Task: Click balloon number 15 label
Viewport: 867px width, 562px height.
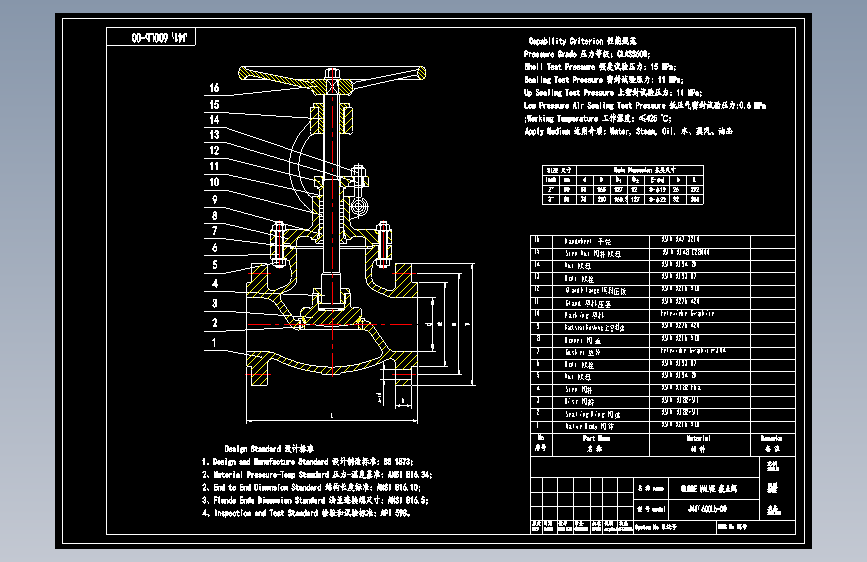Action: coord(215,105)
